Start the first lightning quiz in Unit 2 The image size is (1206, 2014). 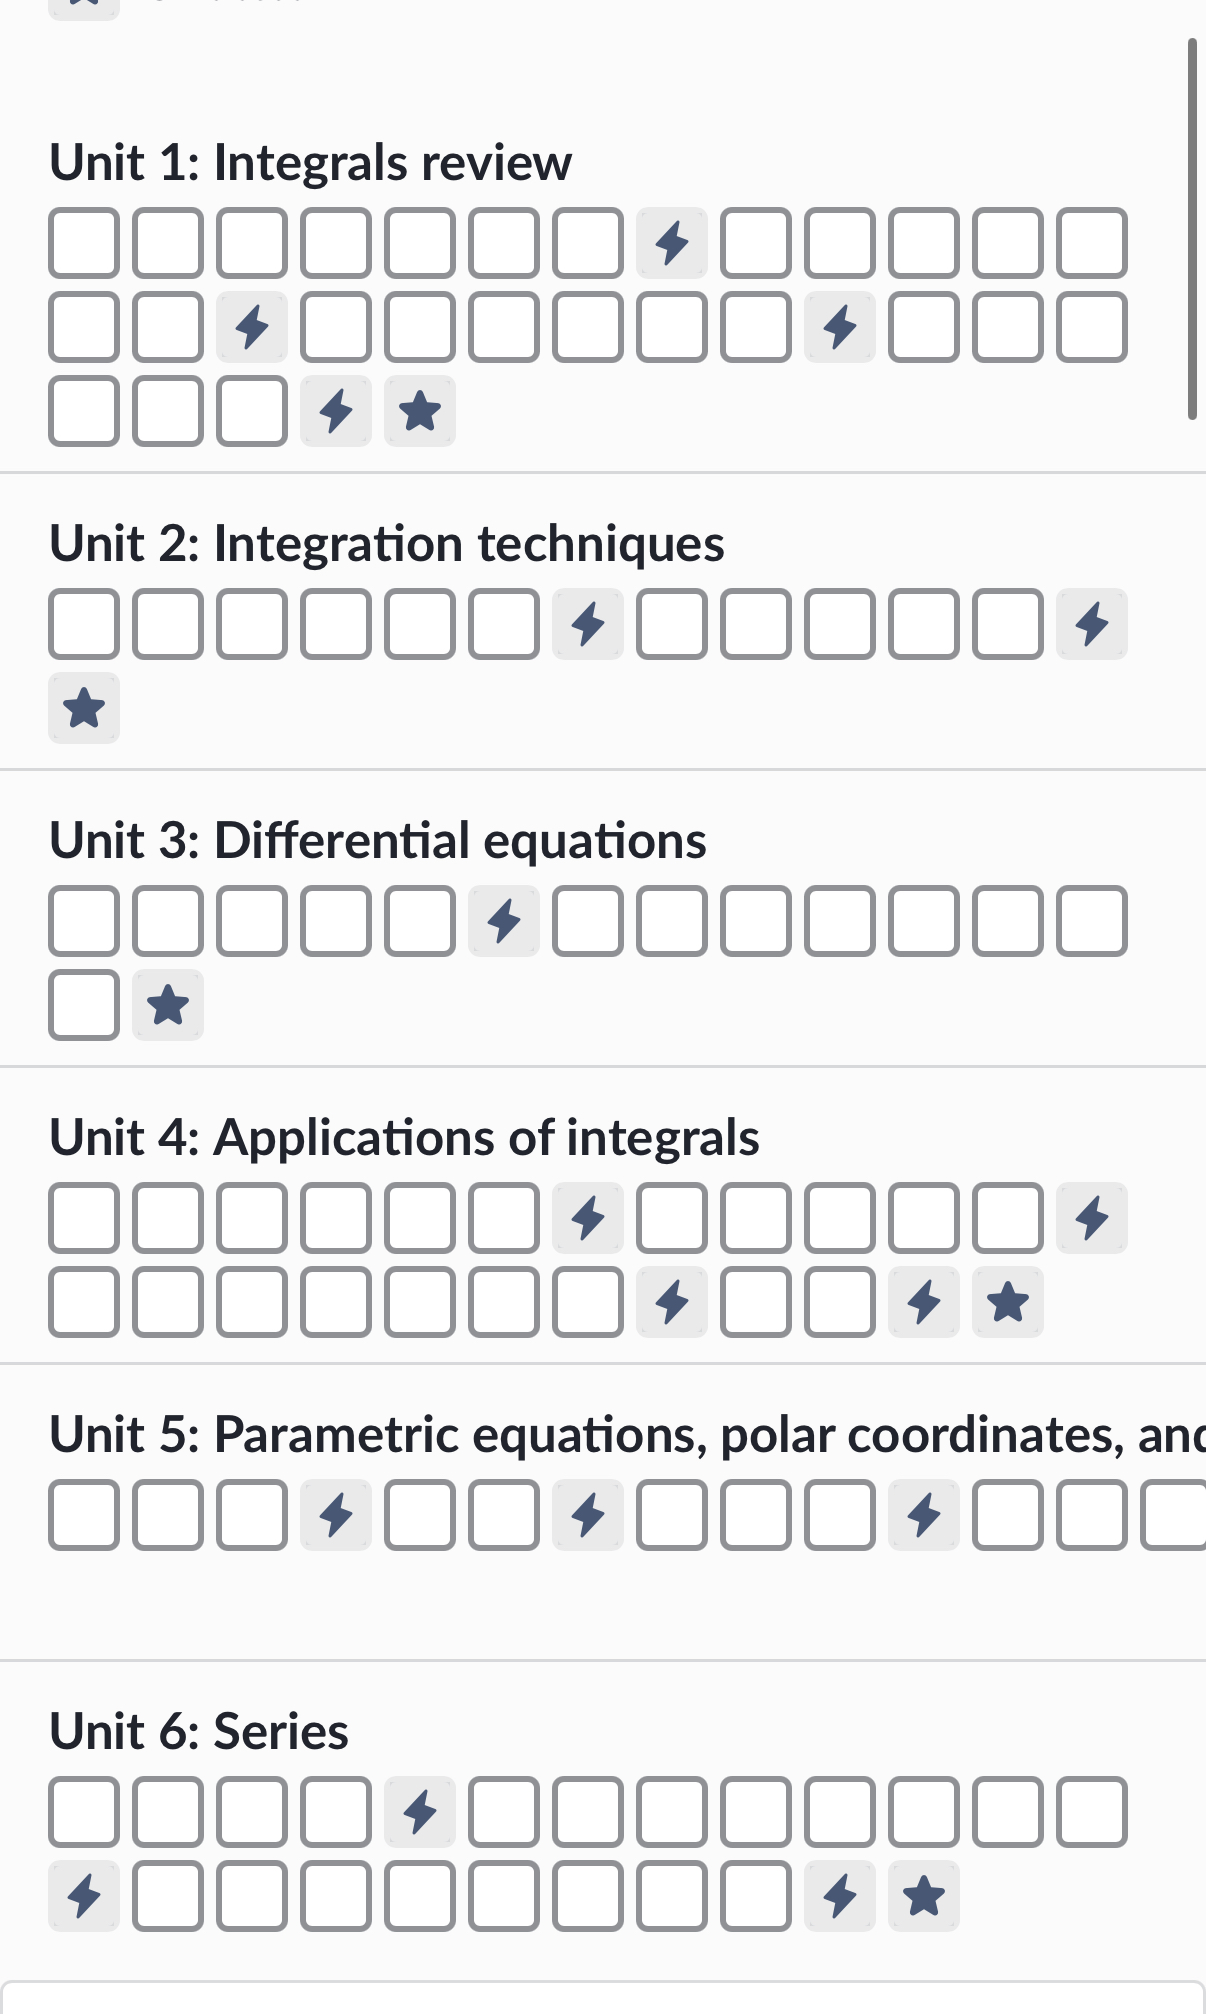coord(588,624)
